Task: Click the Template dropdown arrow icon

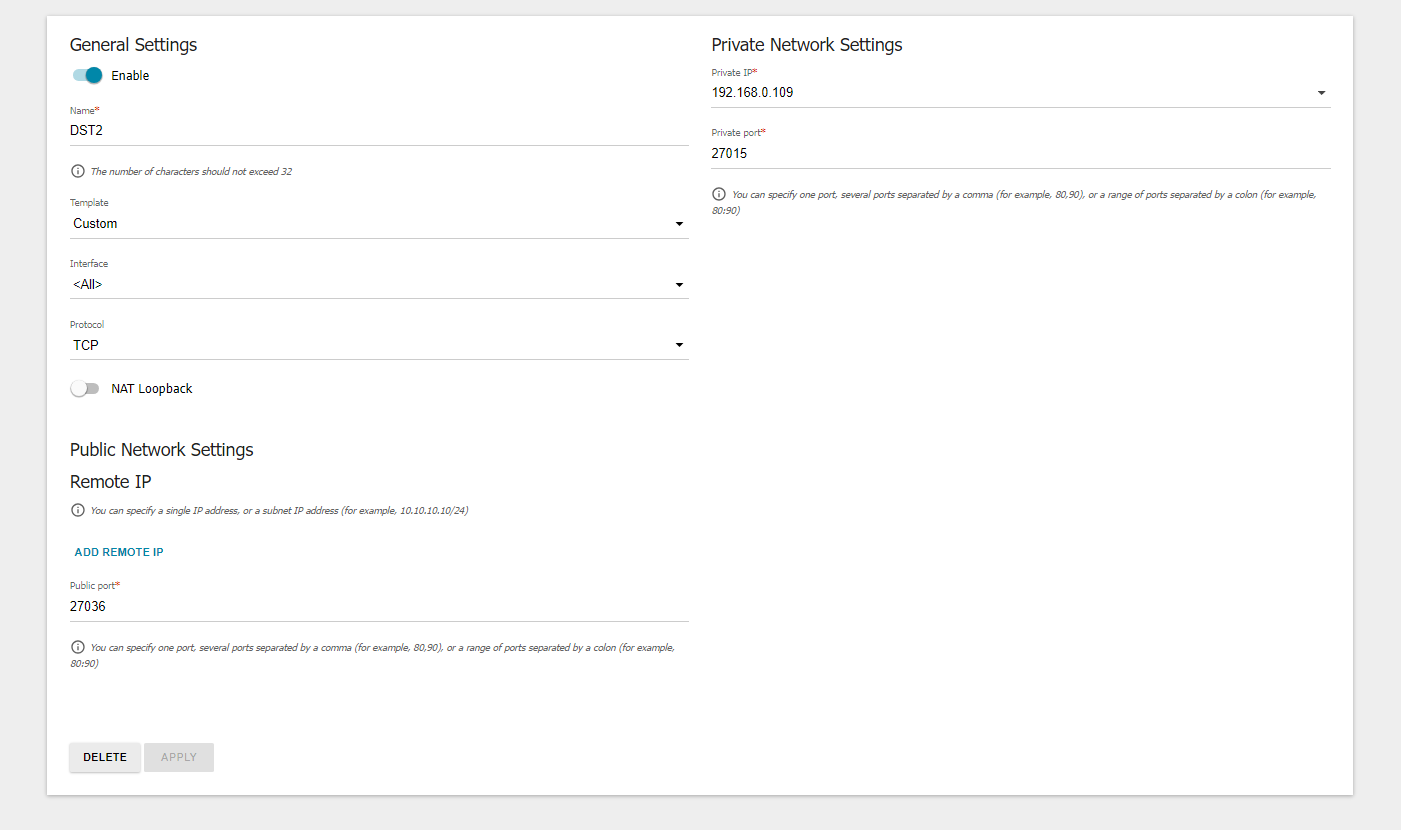Action: pyautogui.click(x=679, y=224)
